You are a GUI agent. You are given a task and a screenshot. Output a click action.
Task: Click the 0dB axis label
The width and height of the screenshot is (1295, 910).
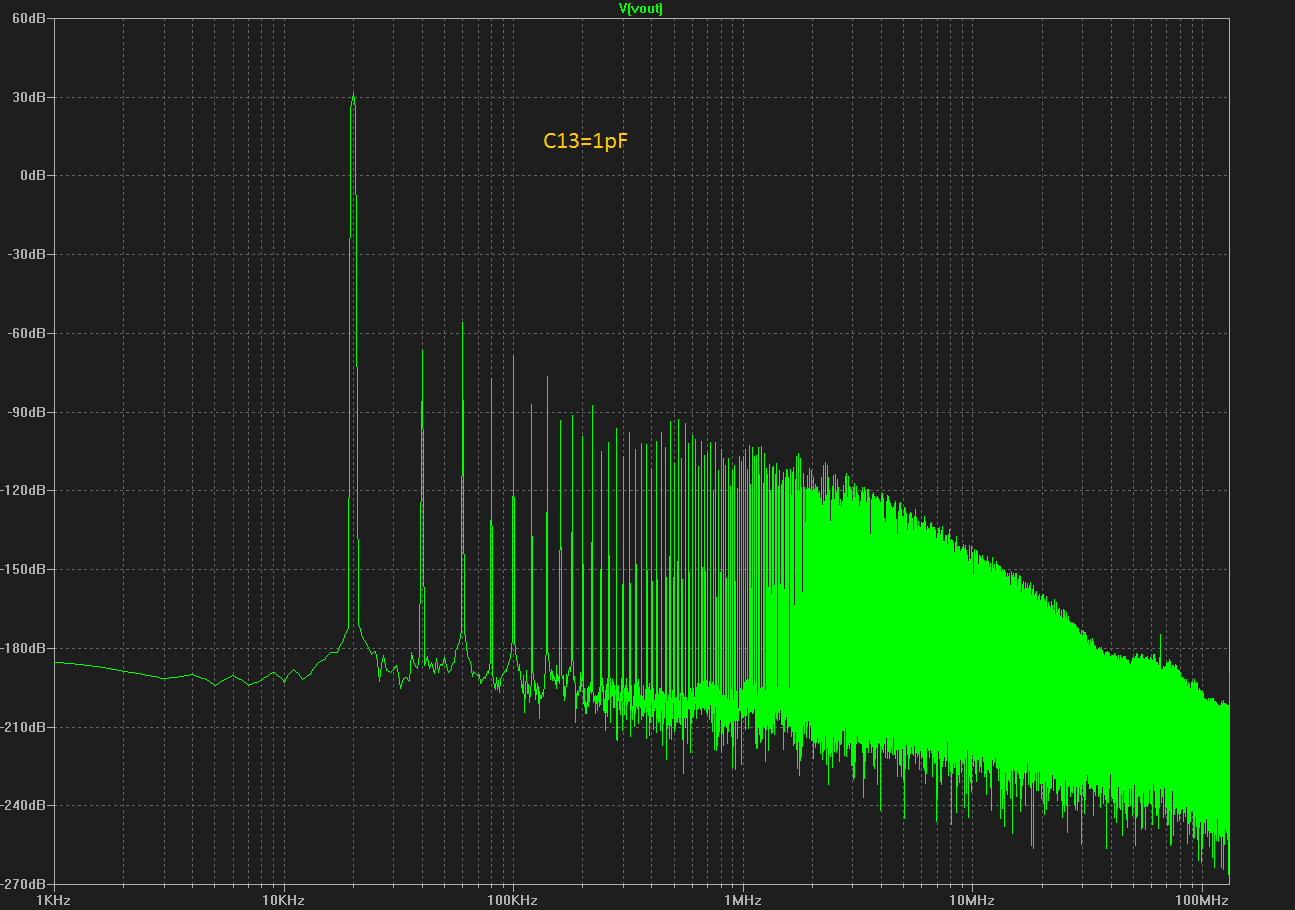coord(33,175)
